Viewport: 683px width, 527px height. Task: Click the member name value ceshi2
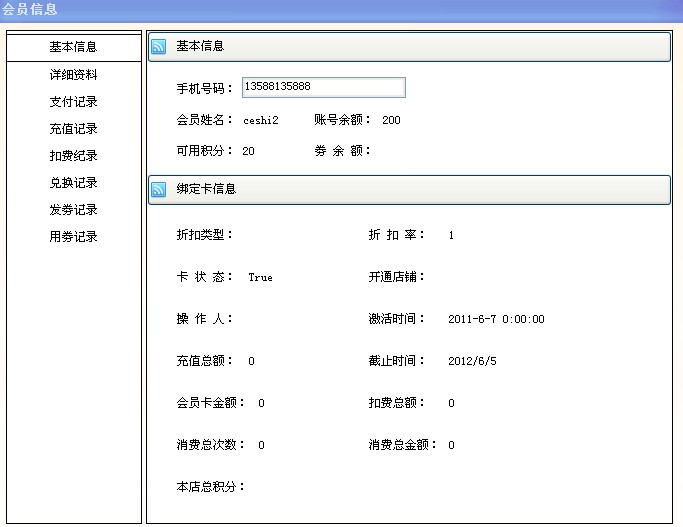[x=261, y=121]
